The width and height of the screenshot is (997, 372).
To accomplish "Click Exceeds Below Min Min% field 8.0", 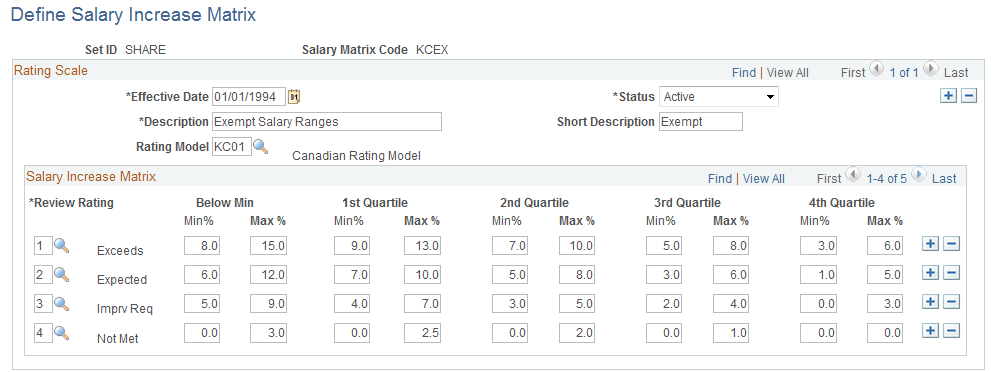I will tap(202, 245).
